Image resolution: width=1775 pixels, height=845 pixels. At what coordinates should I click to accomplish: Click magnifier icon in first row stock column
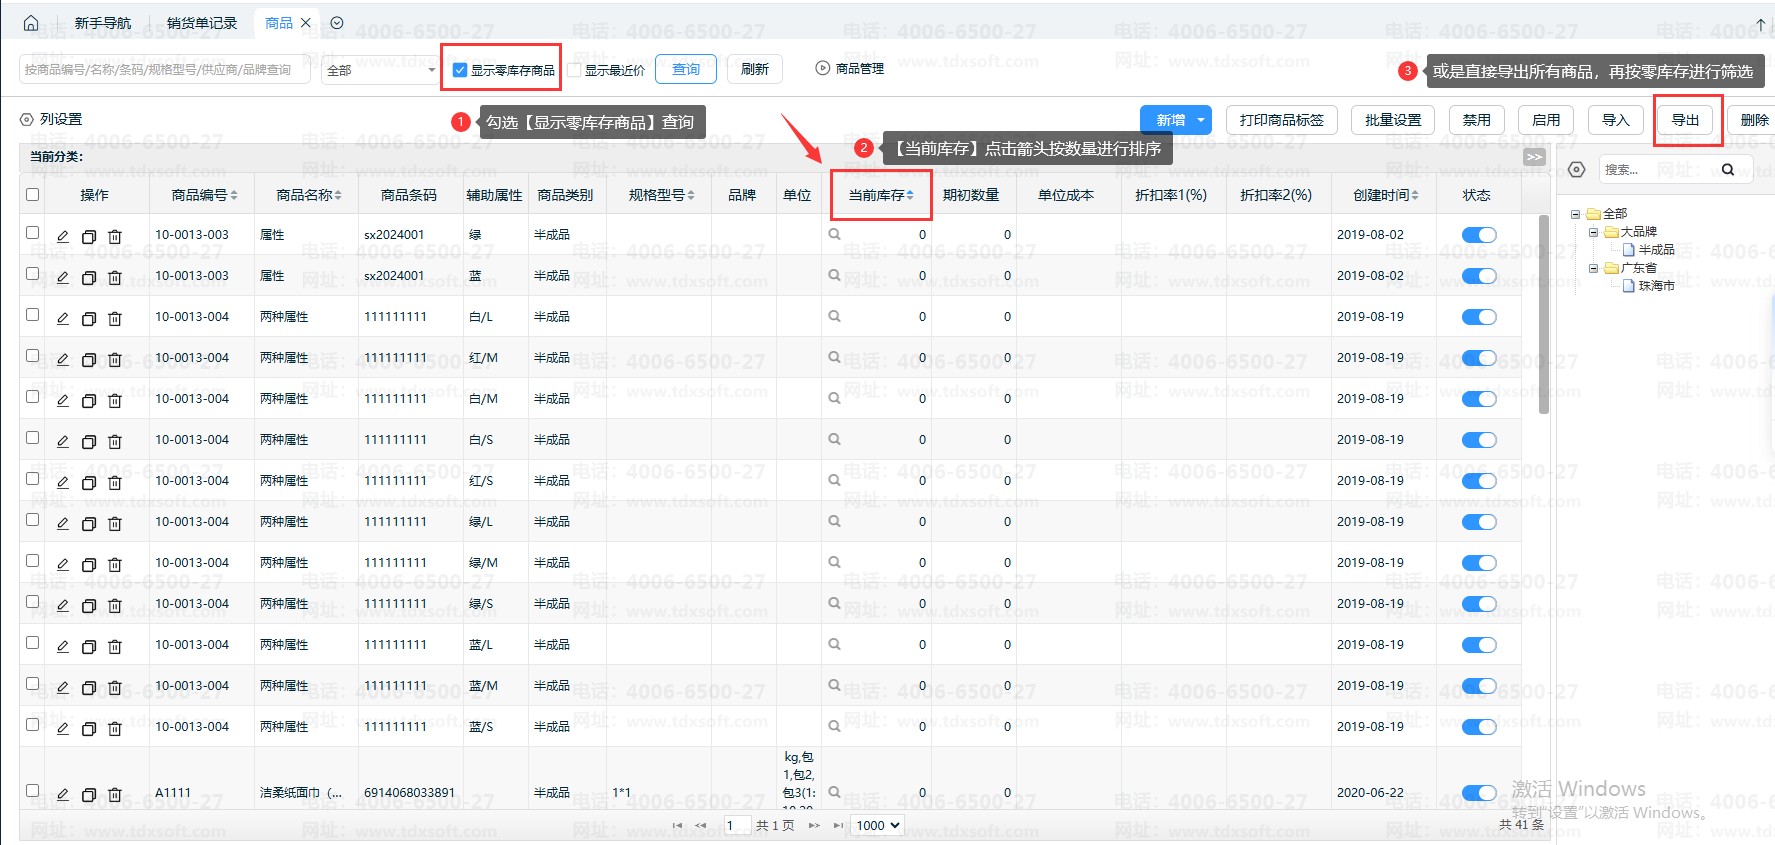[834, 234]
